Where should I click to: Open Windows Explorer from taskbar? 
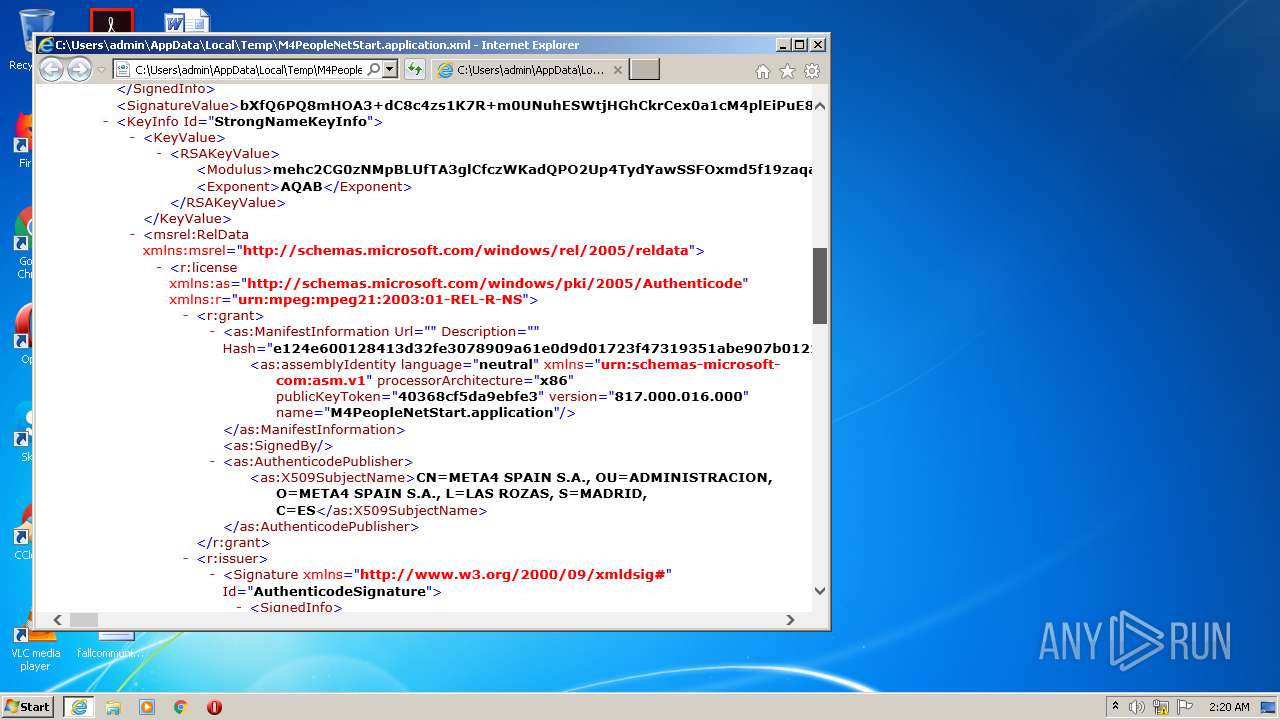pyautogui.click(x=113, y=707)
